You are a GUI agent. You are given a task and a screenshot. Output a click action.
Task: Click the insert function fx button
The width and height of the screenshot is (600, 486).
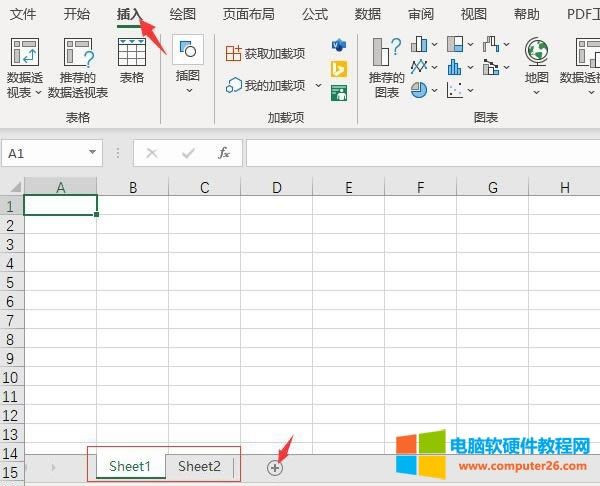224,153
